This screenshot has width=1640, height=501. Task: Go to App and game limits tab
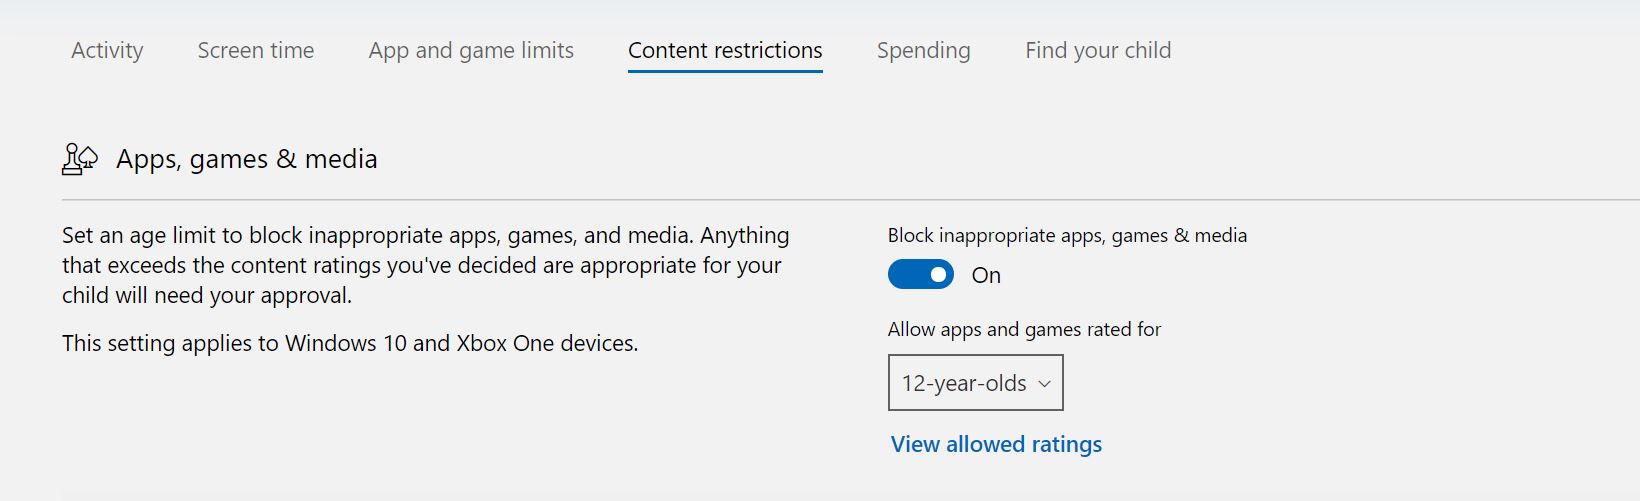tap(471, 50)
